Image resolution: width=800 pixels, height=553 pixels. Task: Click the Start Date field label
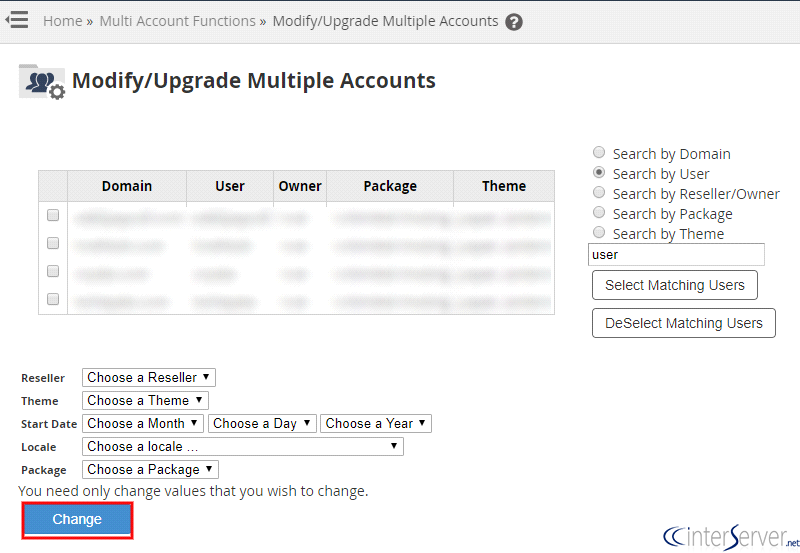click(x=49, y=424)
